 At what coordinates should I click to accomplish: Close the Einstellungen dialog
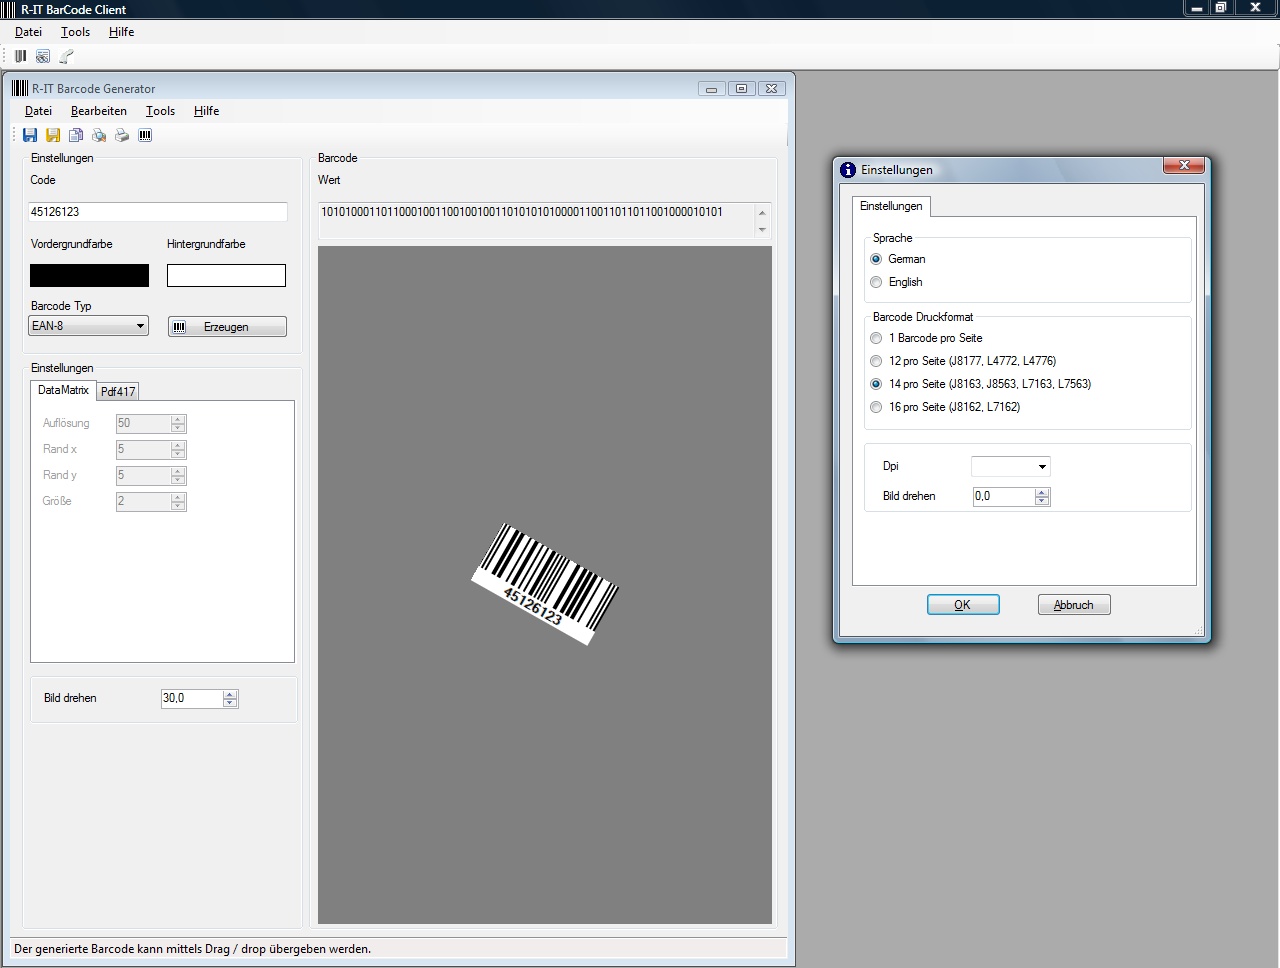(1184, 165)
